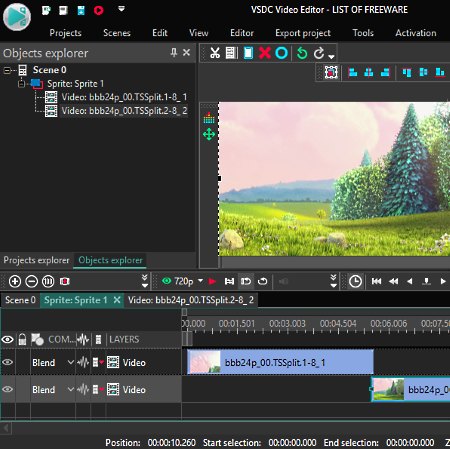450x449 pixels.
Task: Select Sprite: Sprite 1 in the tree
Action: click(x=75, y=84)
